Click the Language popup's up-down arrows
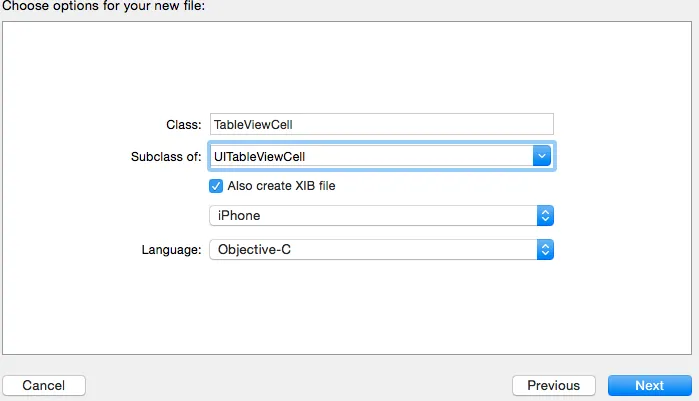This screenshot has width=699, height=401. click(545, 248)
